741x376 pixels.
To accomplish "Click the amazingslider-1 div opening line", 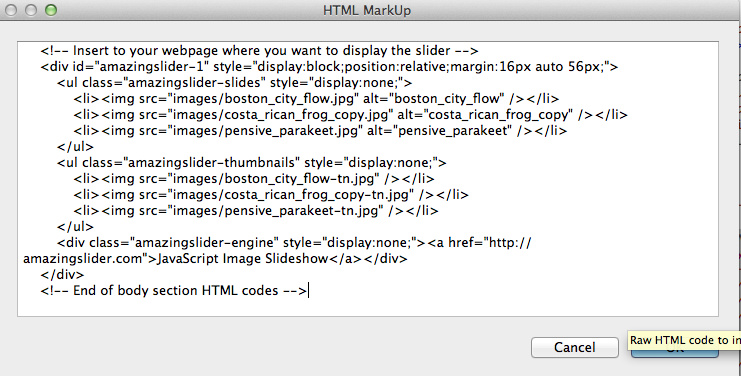I will 329,67.
